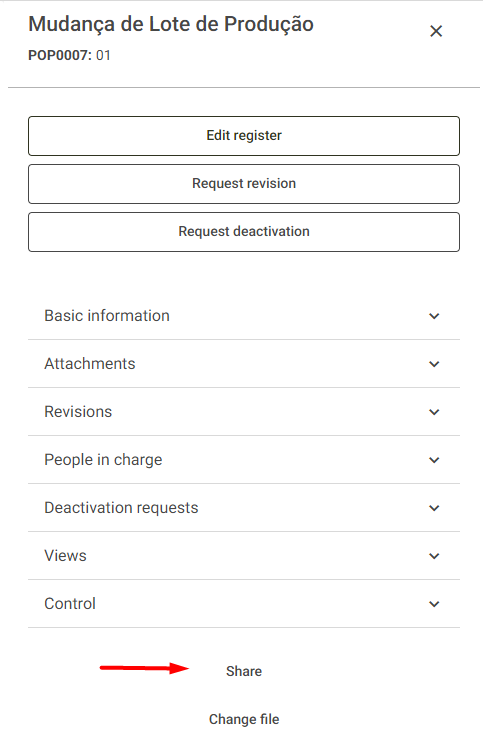Click the Share link
Viewport: 483px width, 745px height.
tap(244, 671)
